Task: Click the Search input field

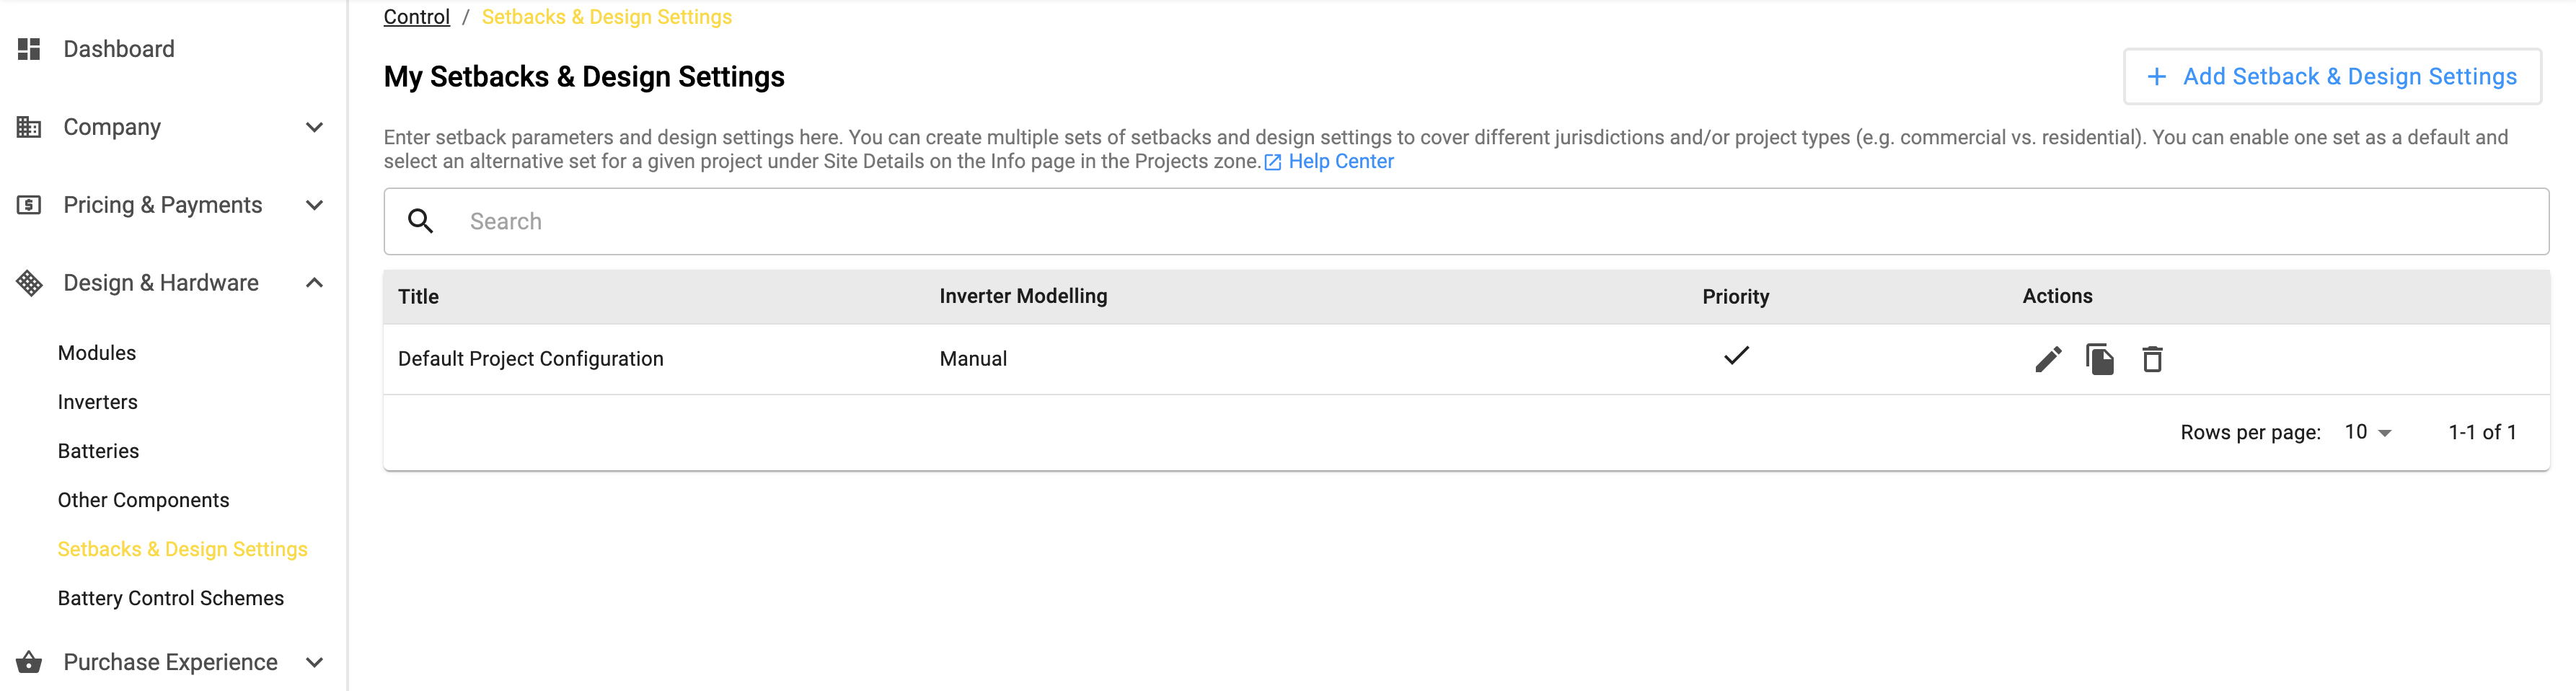Action: pos(1466,221)
